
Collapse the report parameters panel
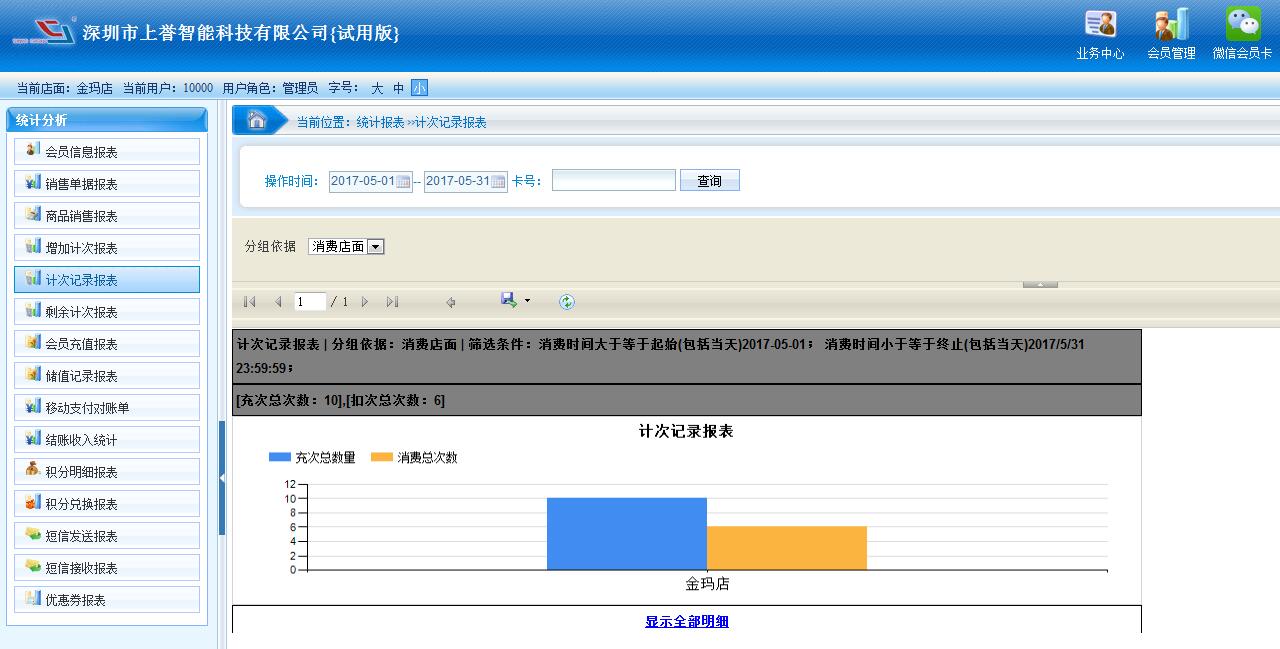tap(1040, 285)
